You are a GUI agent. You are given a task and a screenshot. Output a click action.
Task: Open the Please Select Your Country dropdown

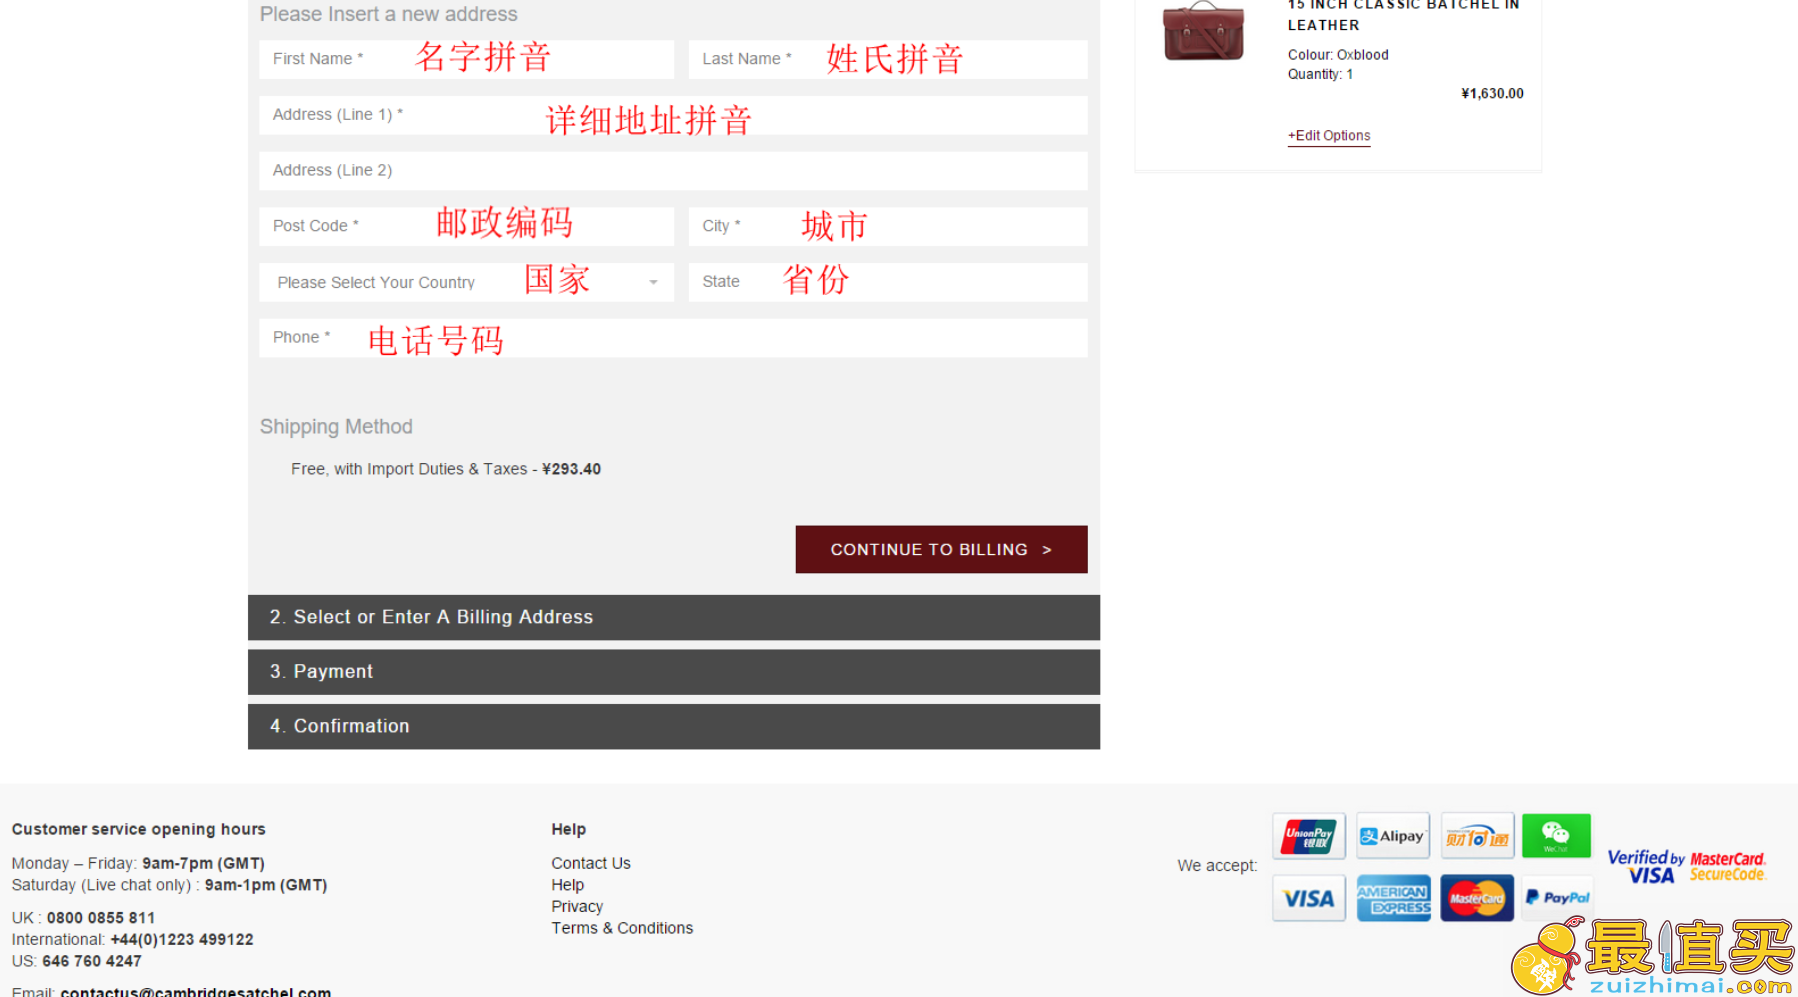(x=466, y=282)
